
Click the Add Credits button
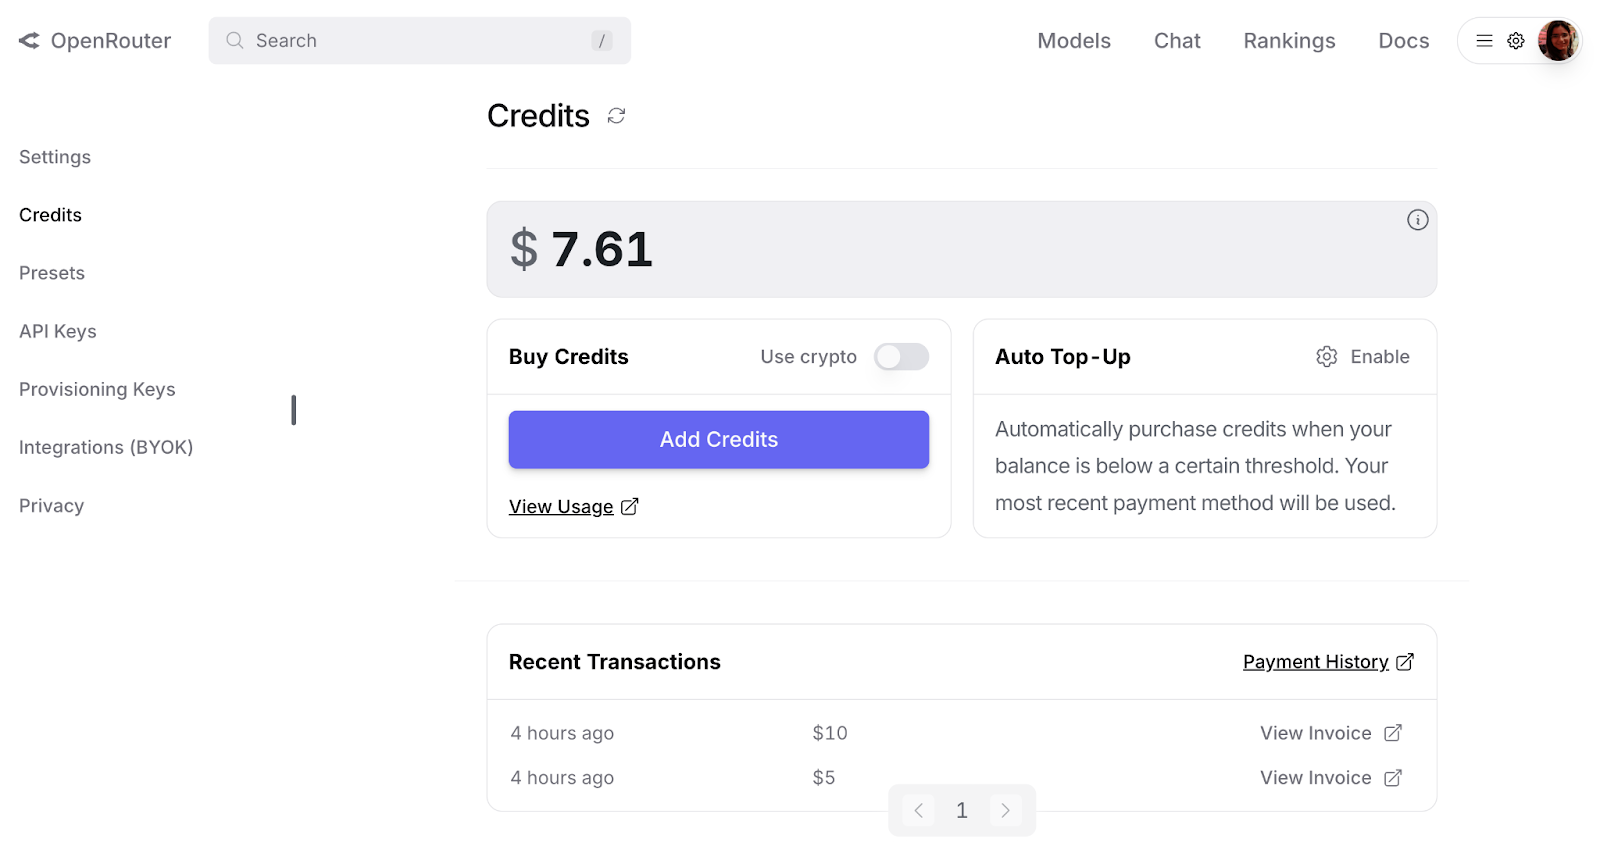[718, 440]
